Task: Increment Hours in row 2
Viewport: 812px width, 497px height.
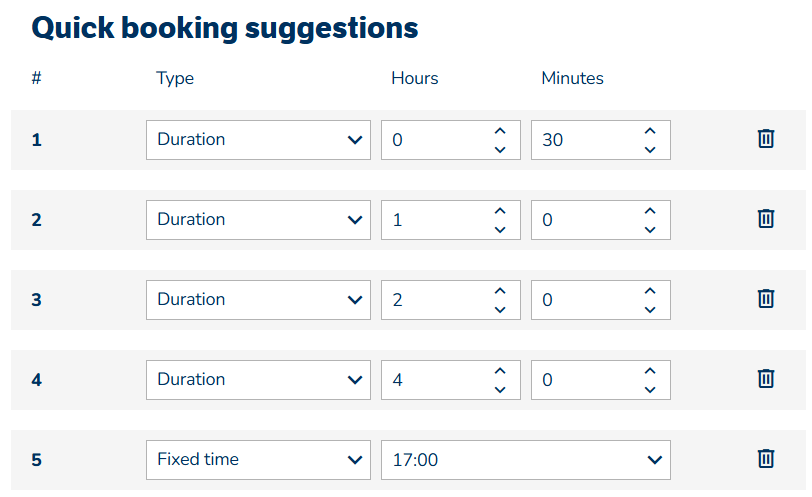Action: click(x=500, y=210)
